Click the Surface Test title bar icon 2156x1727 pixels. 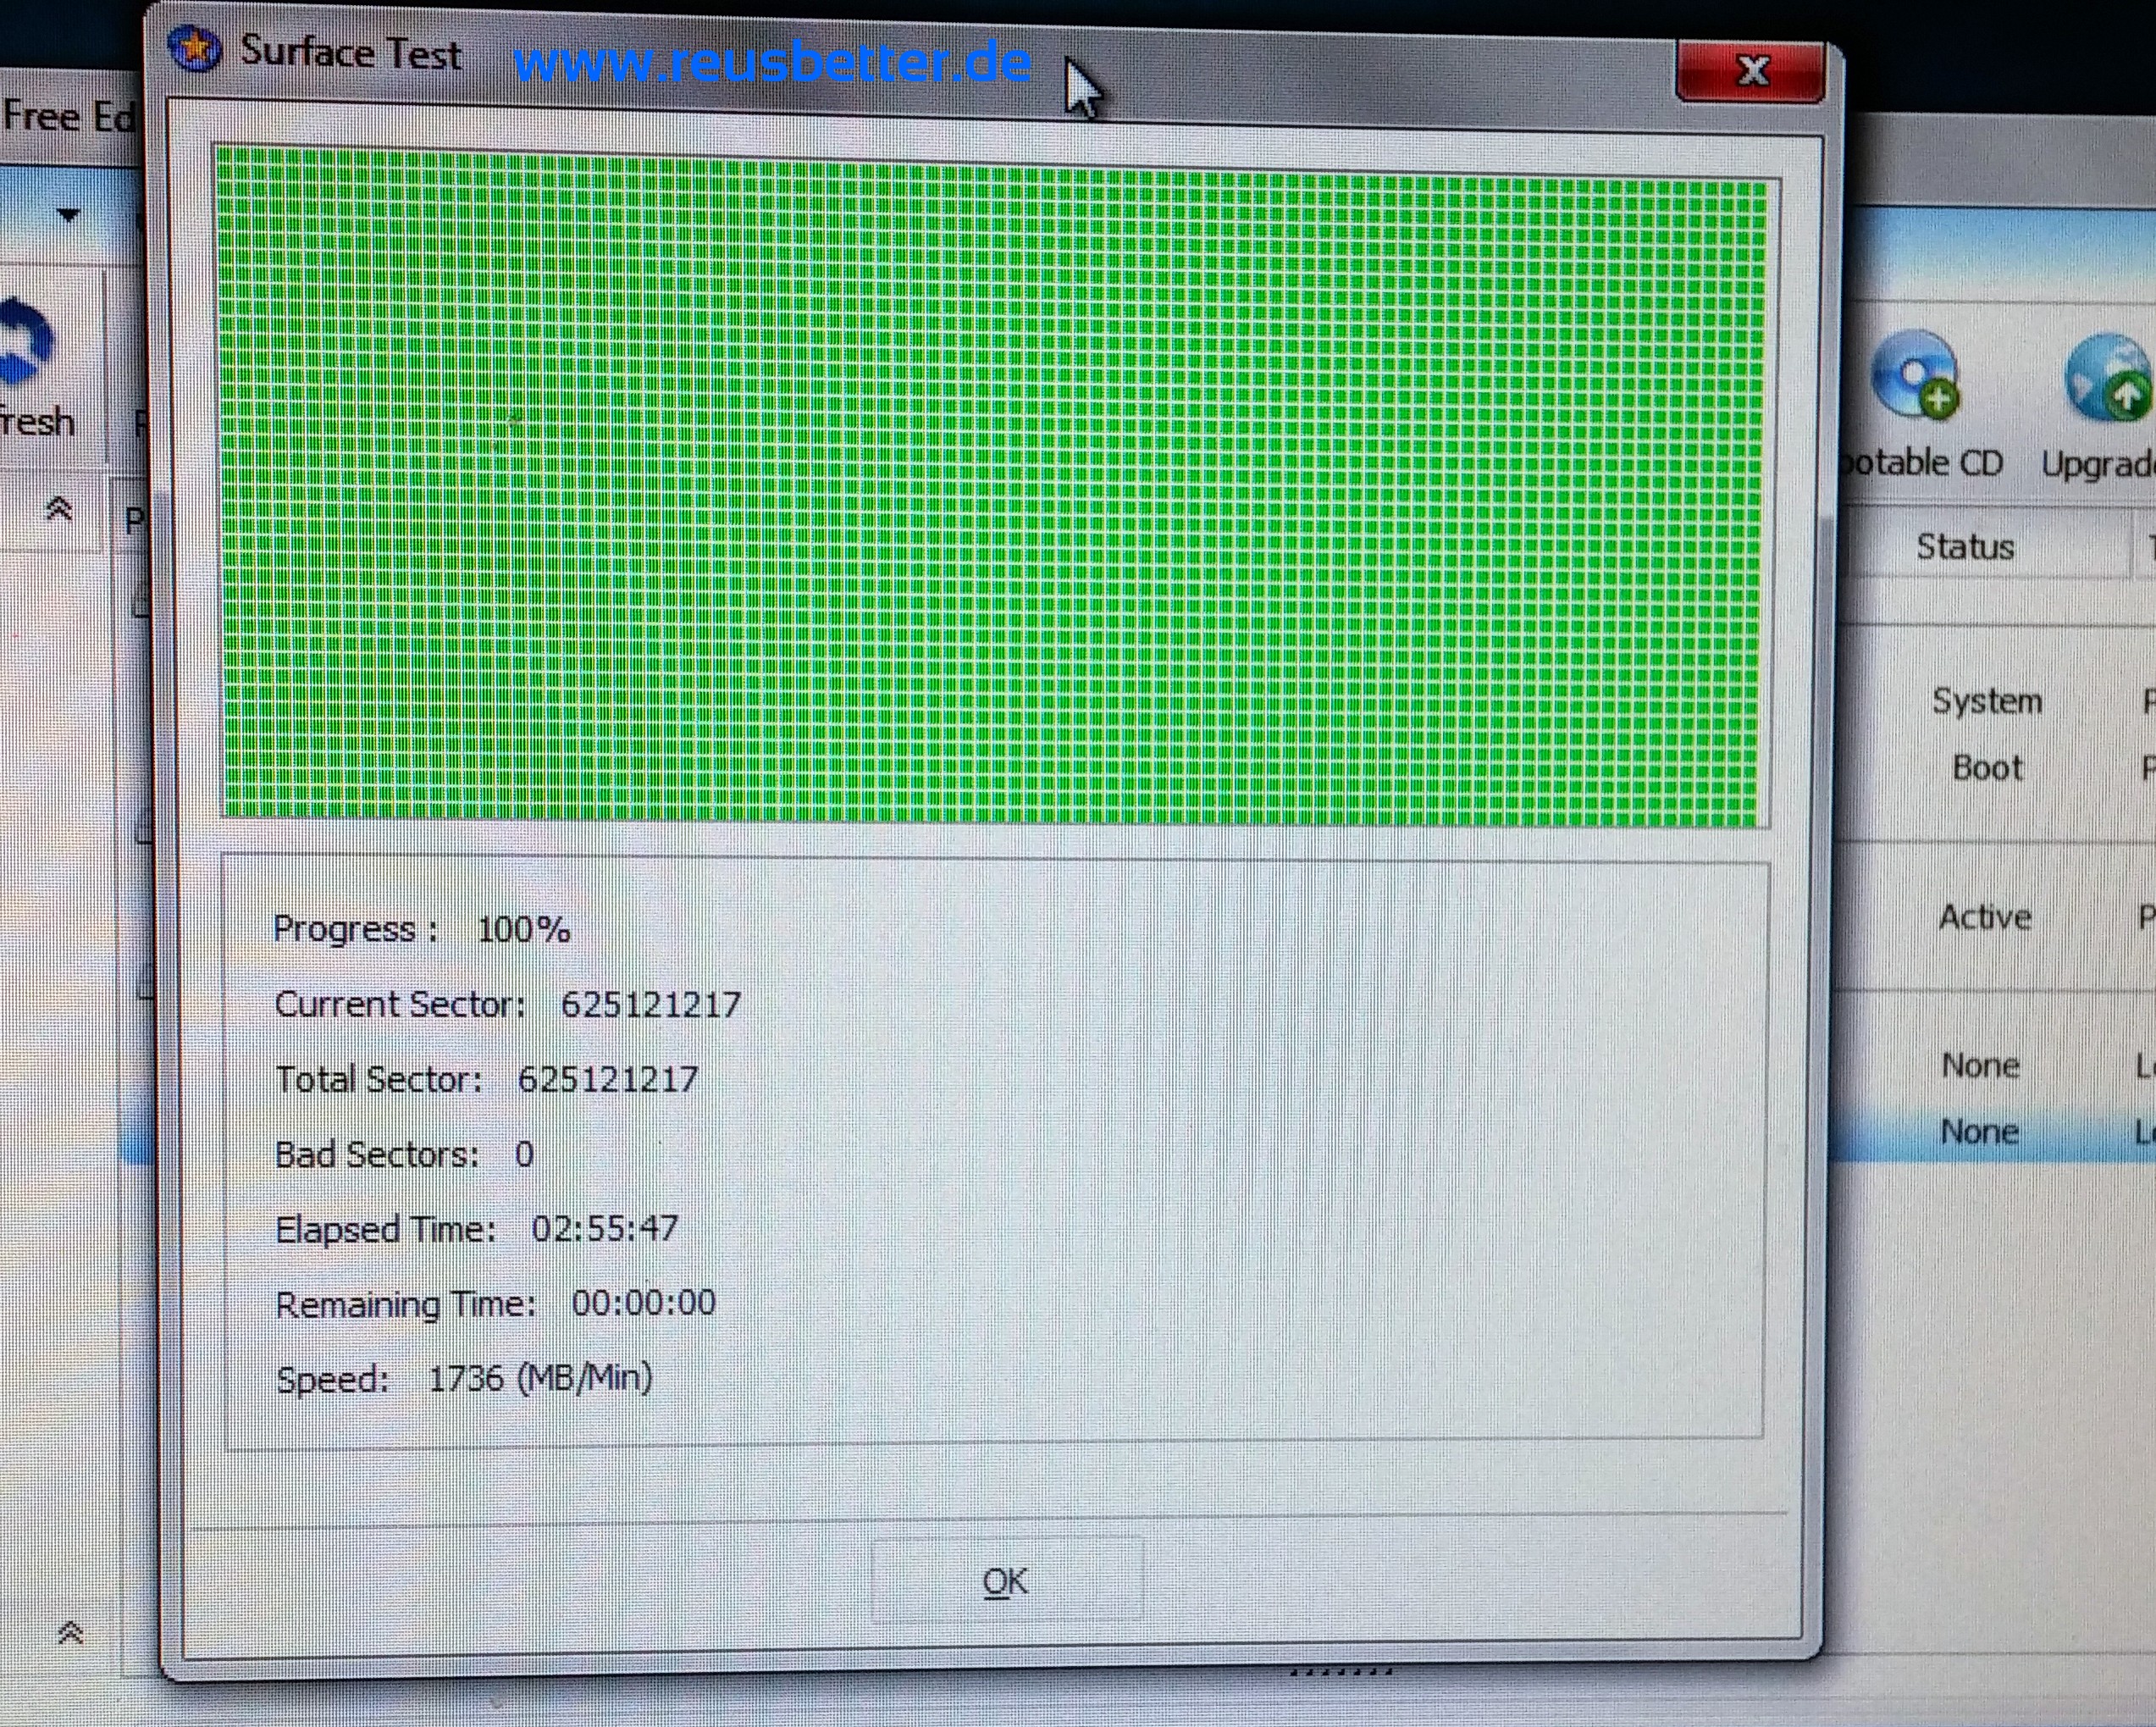[x=195, y=48]
